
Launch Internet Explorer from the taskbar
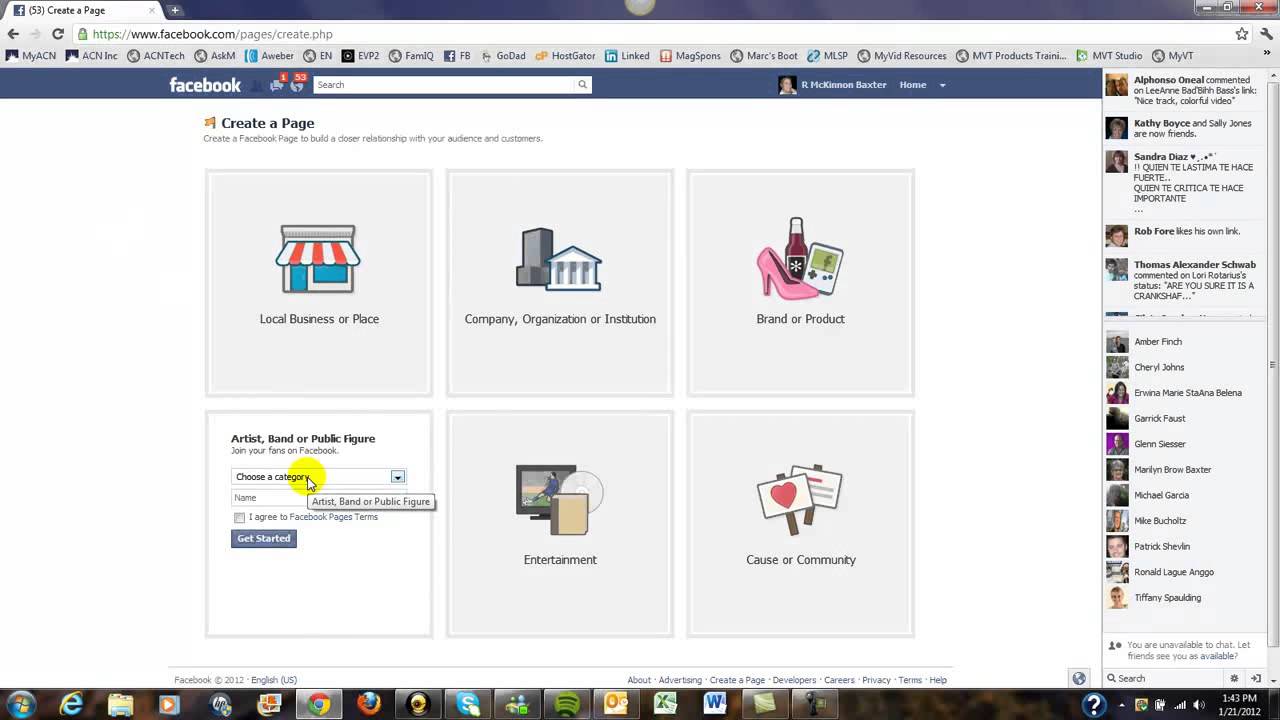[x=71, y=704]
